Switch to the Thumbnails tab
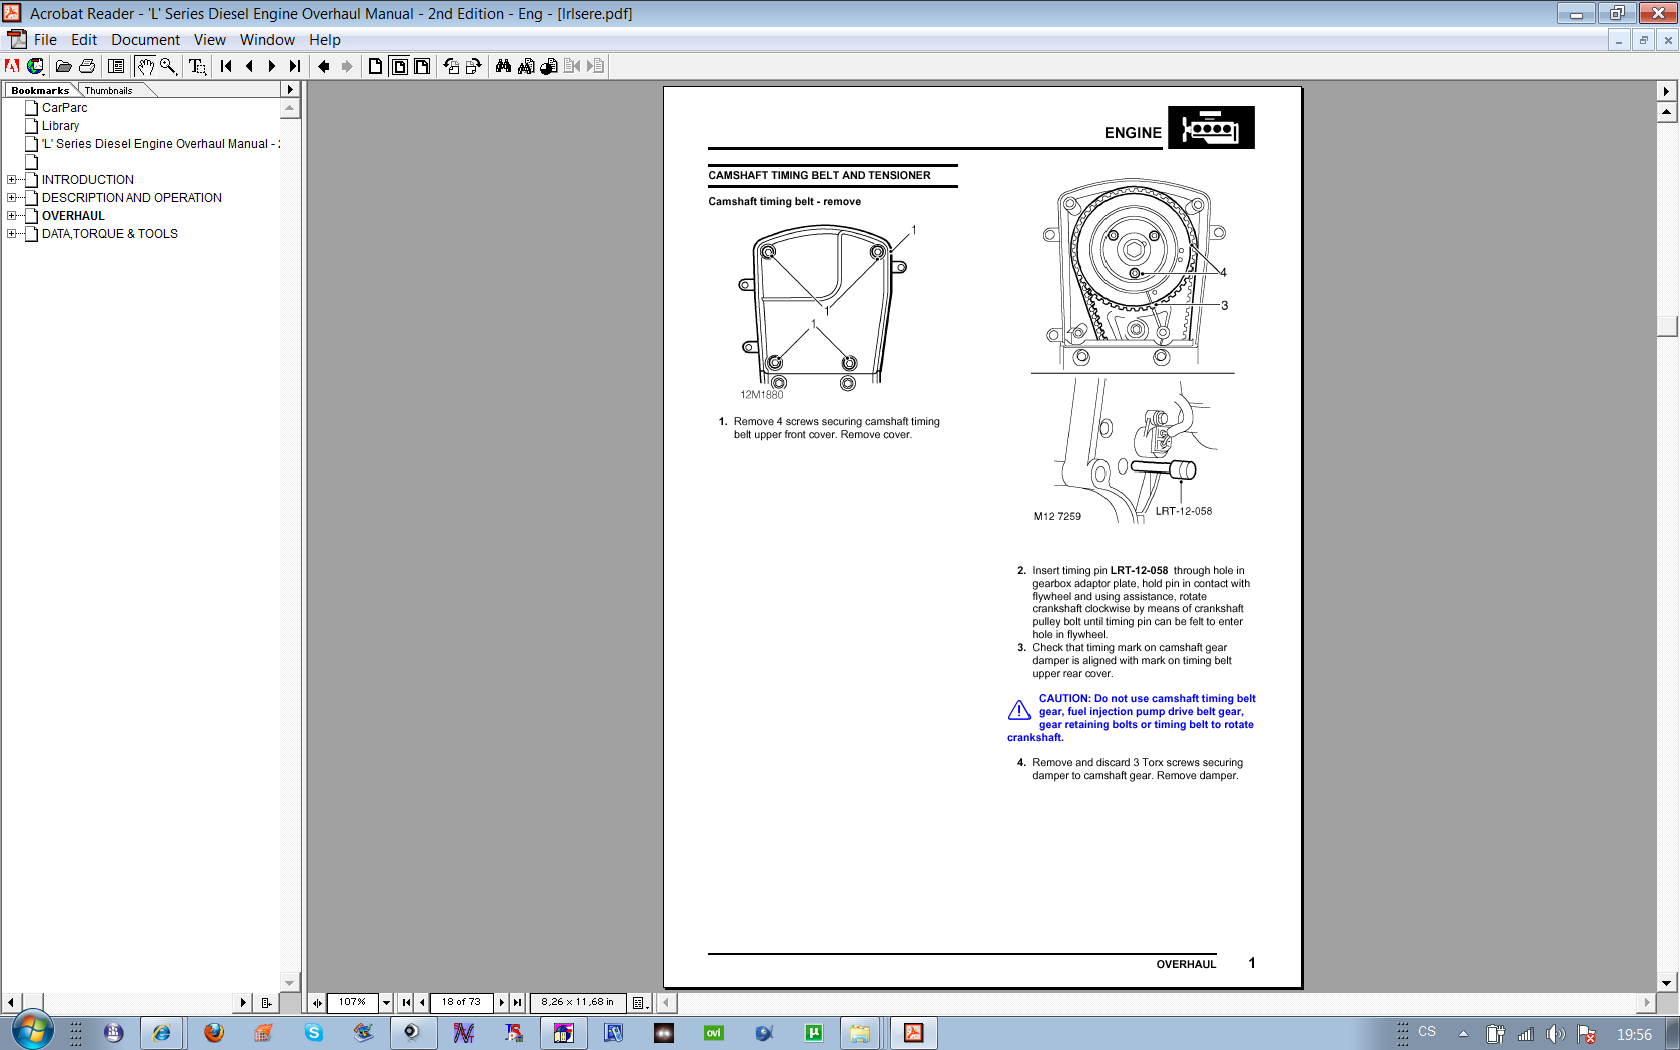This screenshot has height=1050, width=1680. point(108,90)
